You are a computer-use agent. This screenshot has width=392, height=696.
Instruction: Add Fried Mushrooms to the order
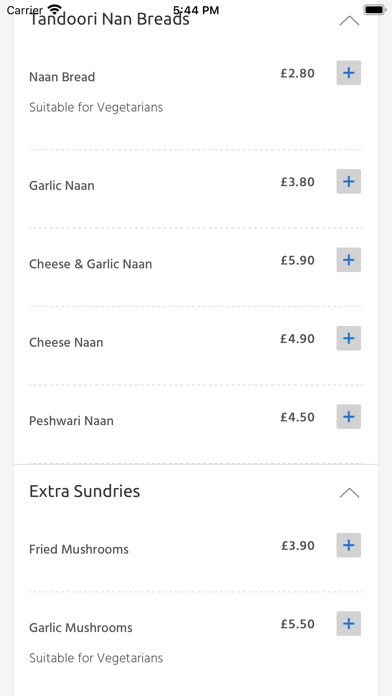pos(348,546)
